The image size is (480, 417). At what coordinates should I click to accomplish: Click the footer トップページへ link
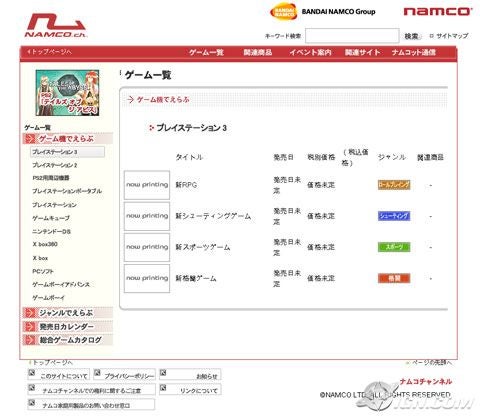pyautogui.click(x=52, y=362)
